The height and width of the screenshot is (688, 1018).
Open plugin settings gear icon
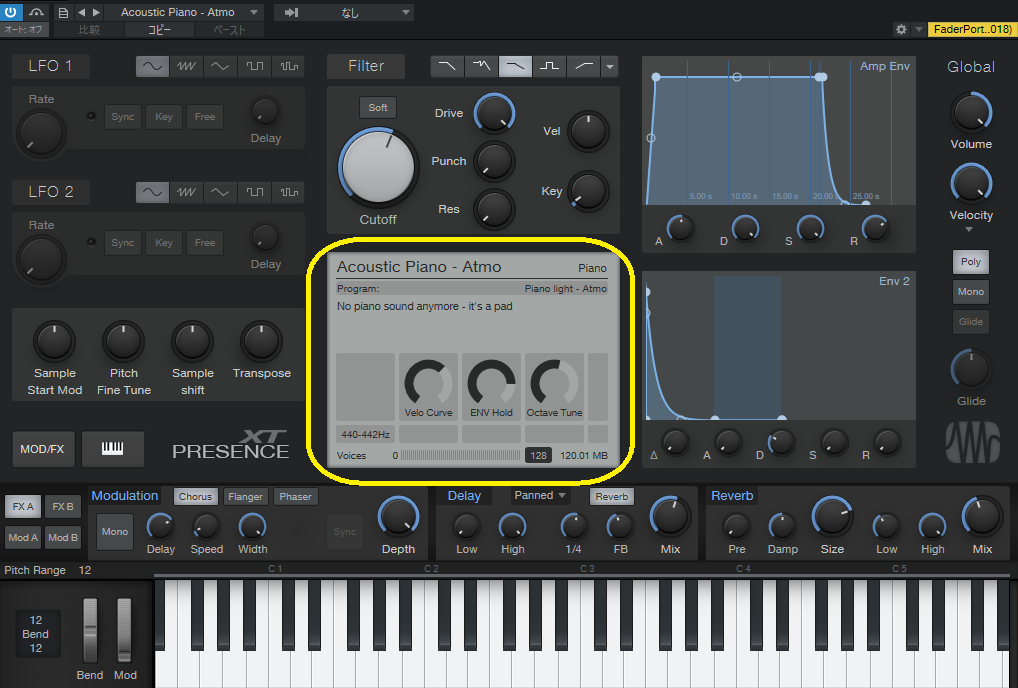coord(901,29)
